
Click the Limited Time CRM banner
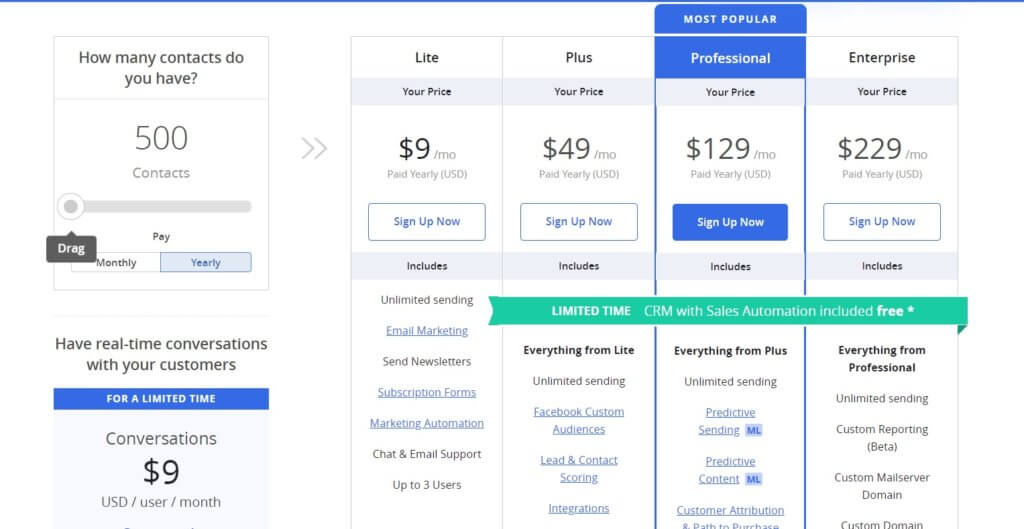[x=728, y=311]
